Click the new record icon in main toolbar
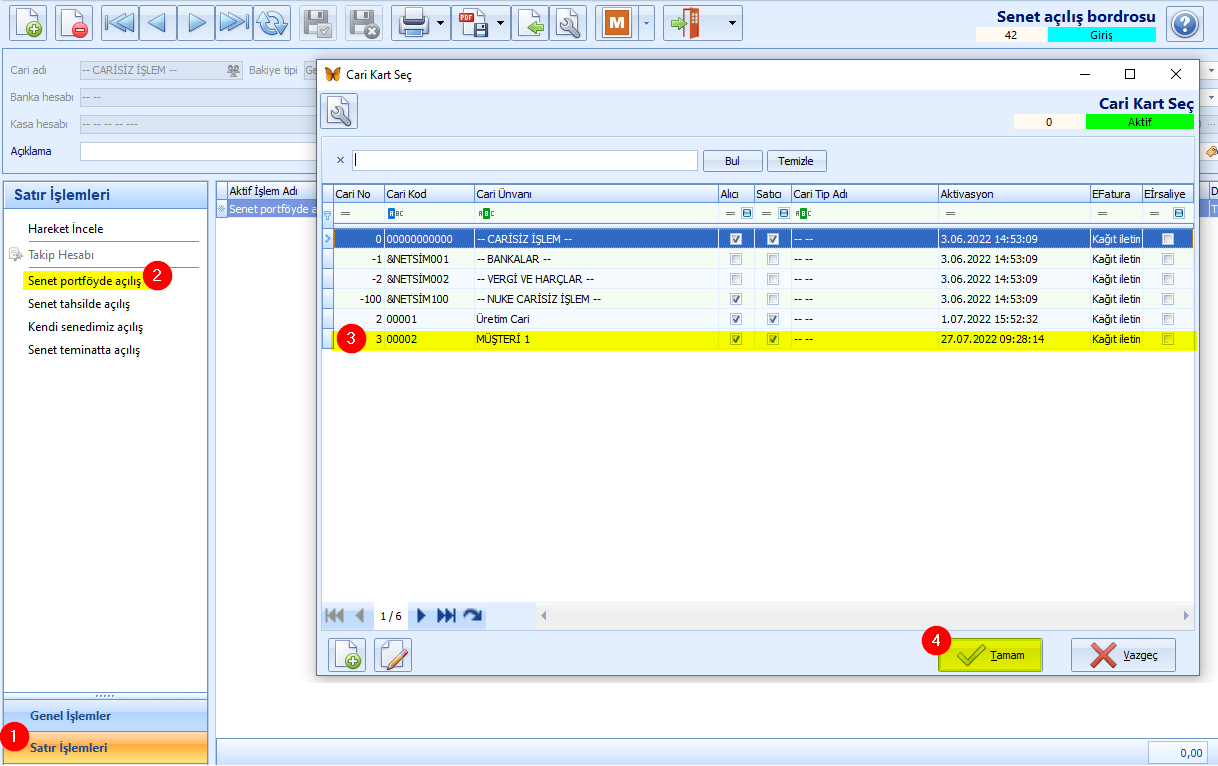 [x=29, y=22]
